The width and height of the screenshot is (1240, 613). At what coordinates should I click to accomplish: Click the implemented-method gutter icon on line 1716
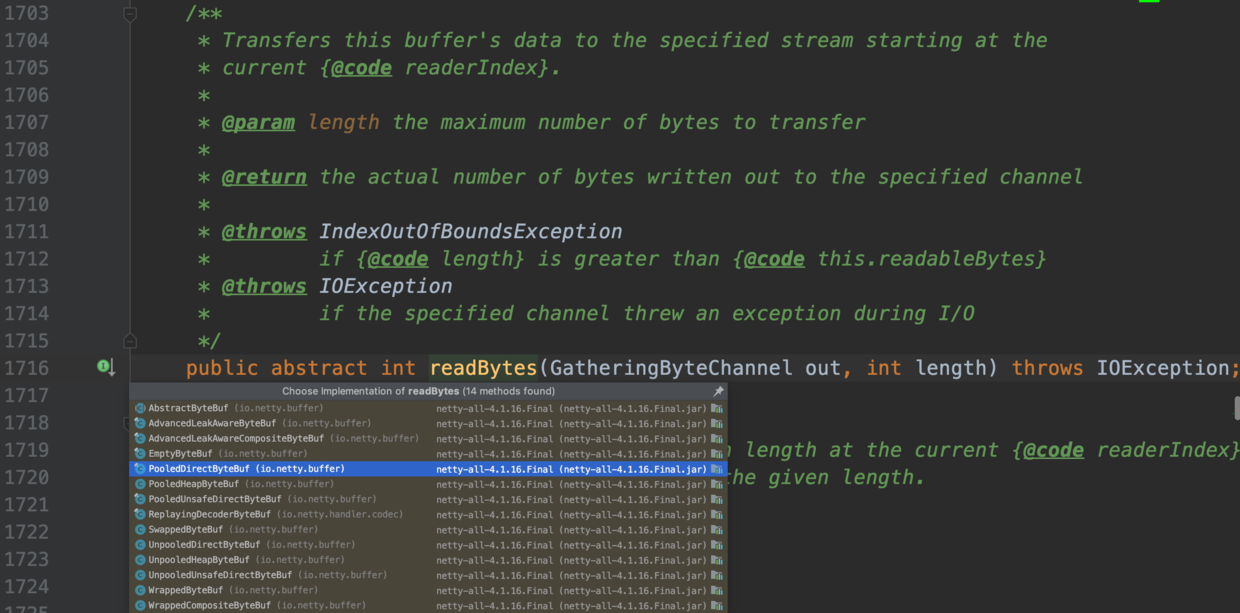click(x=106, y=367)
